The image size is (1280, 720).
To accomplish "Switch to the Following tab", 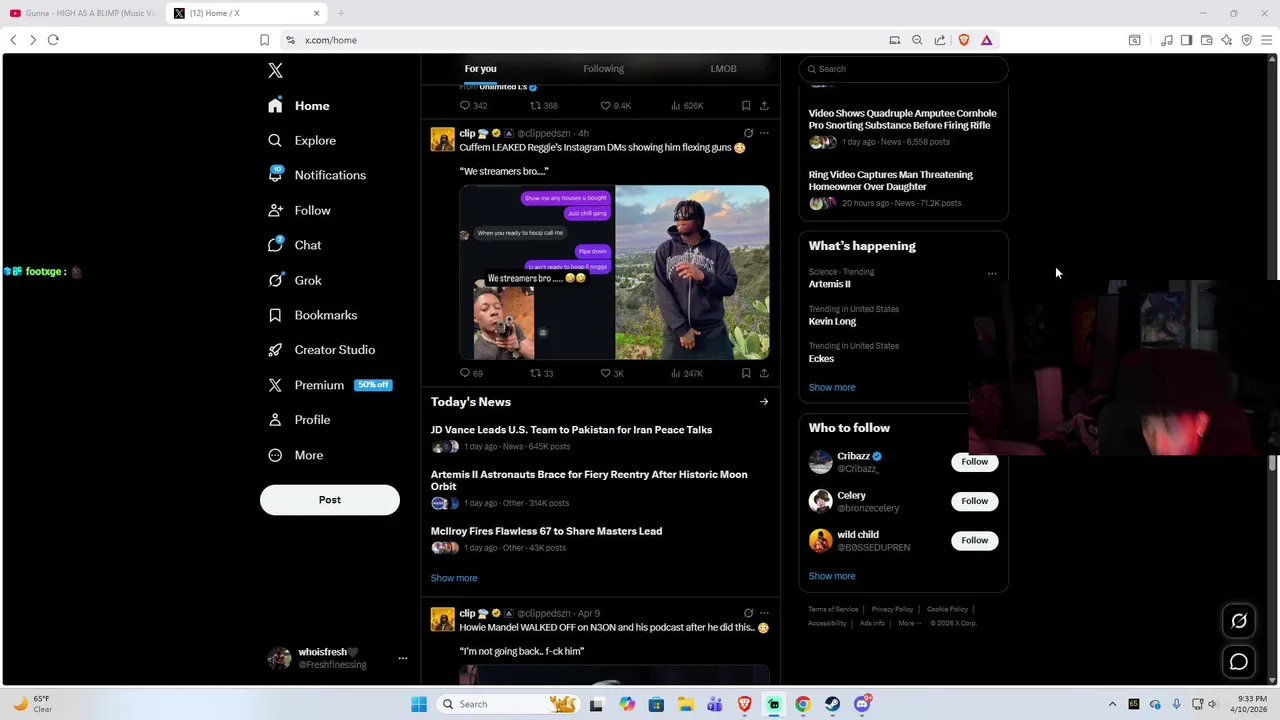I will point(603,69).
